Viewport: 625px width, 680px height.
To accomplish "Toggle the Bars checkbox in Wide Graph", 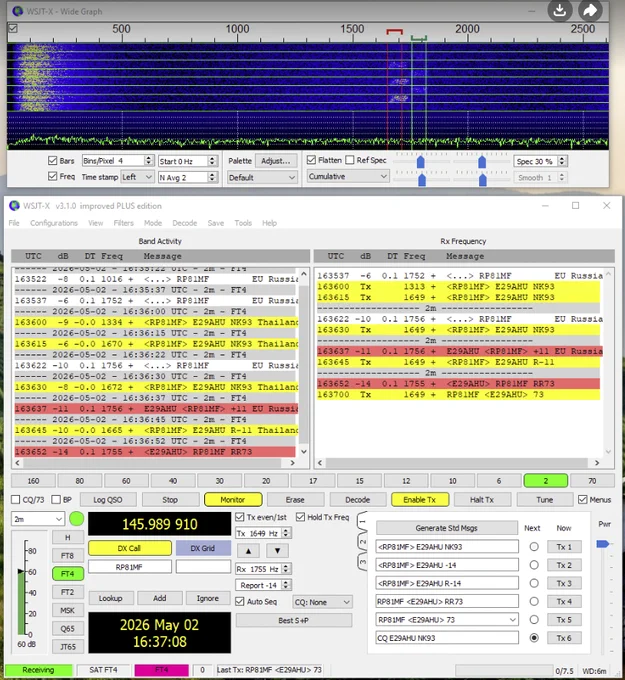I will pyautogui.click(x=52, y=161).
